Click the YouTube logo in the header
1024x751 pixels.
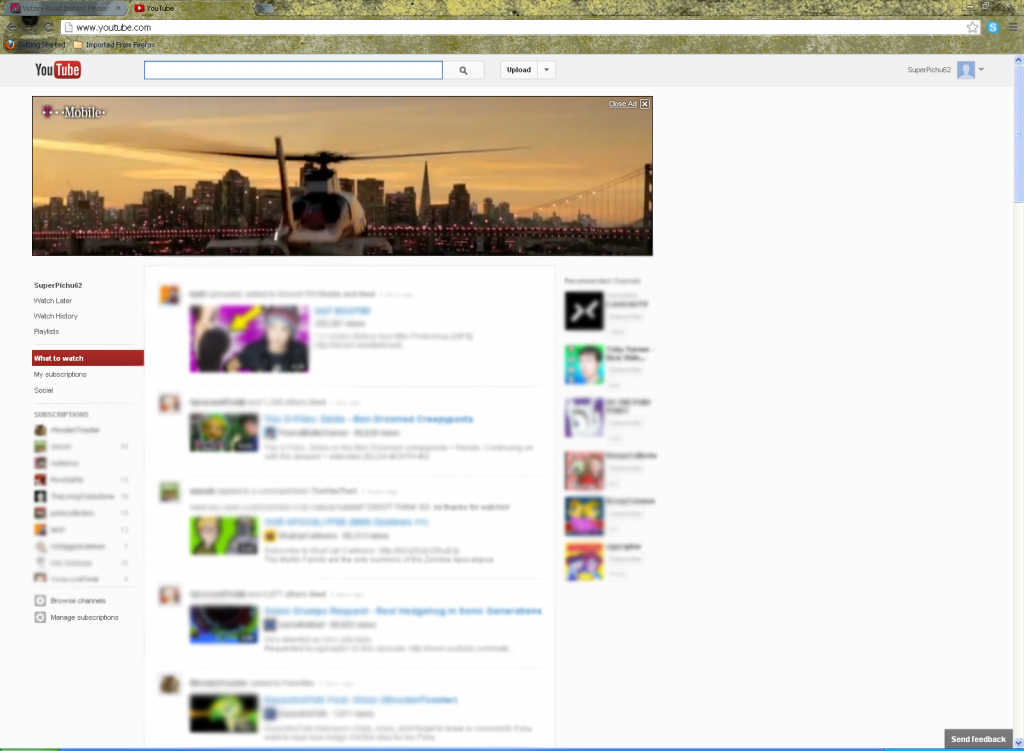pos(58,70)
